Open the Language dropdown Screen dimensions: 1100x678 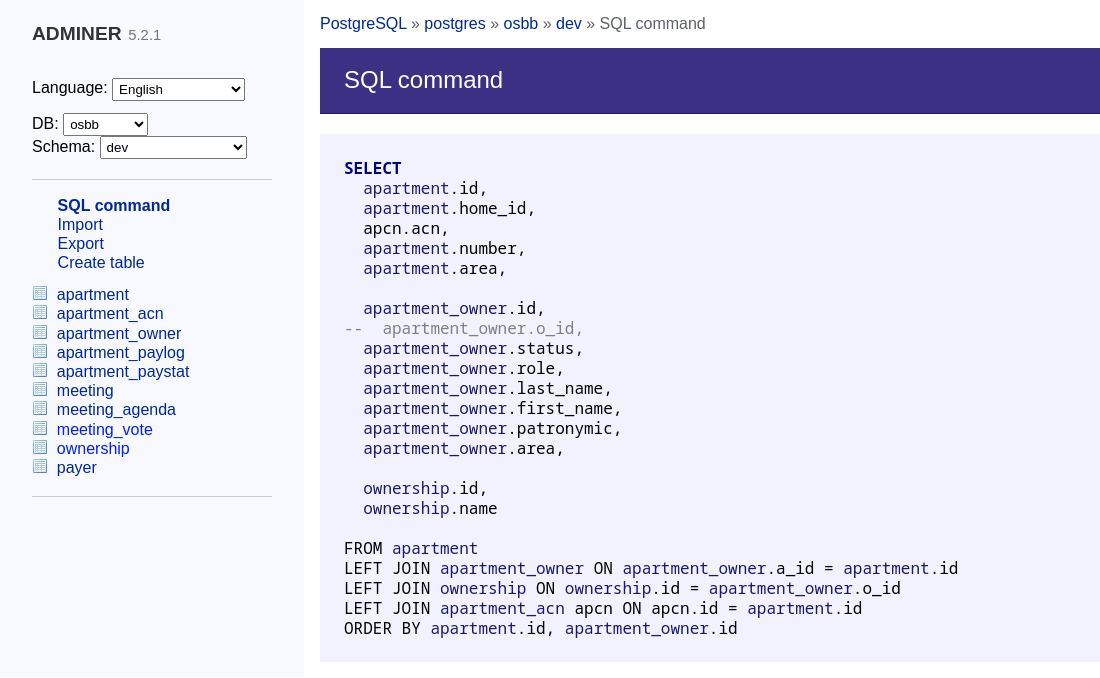[x=178, y=89]
